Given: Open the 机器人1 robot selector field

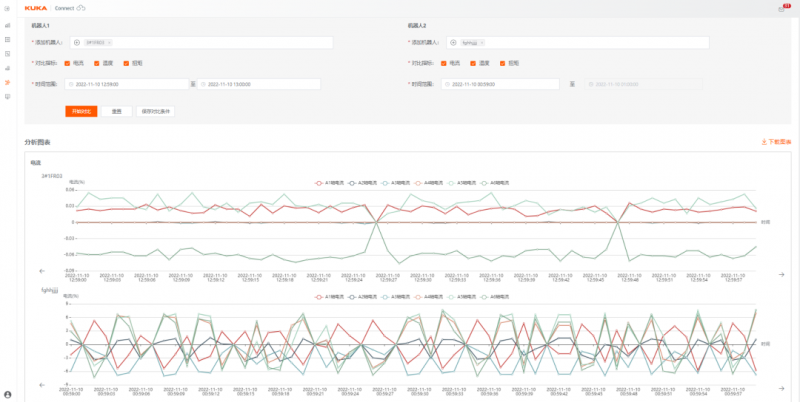Looking at the screenshot, I should coord(202,43).
